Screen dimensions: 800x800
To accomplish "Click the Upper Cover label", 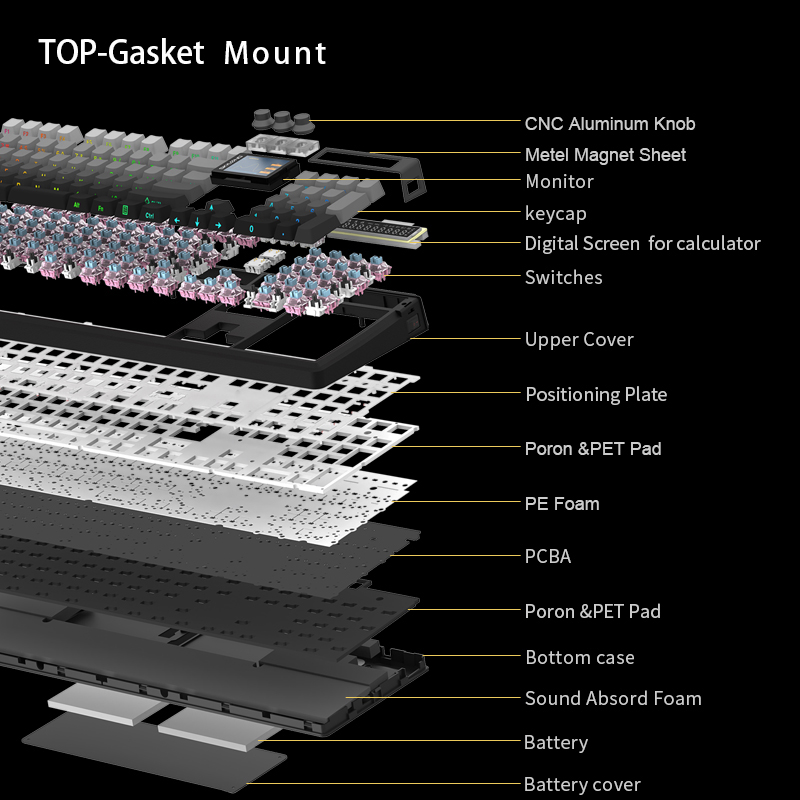I will click(x=579, y=340).
